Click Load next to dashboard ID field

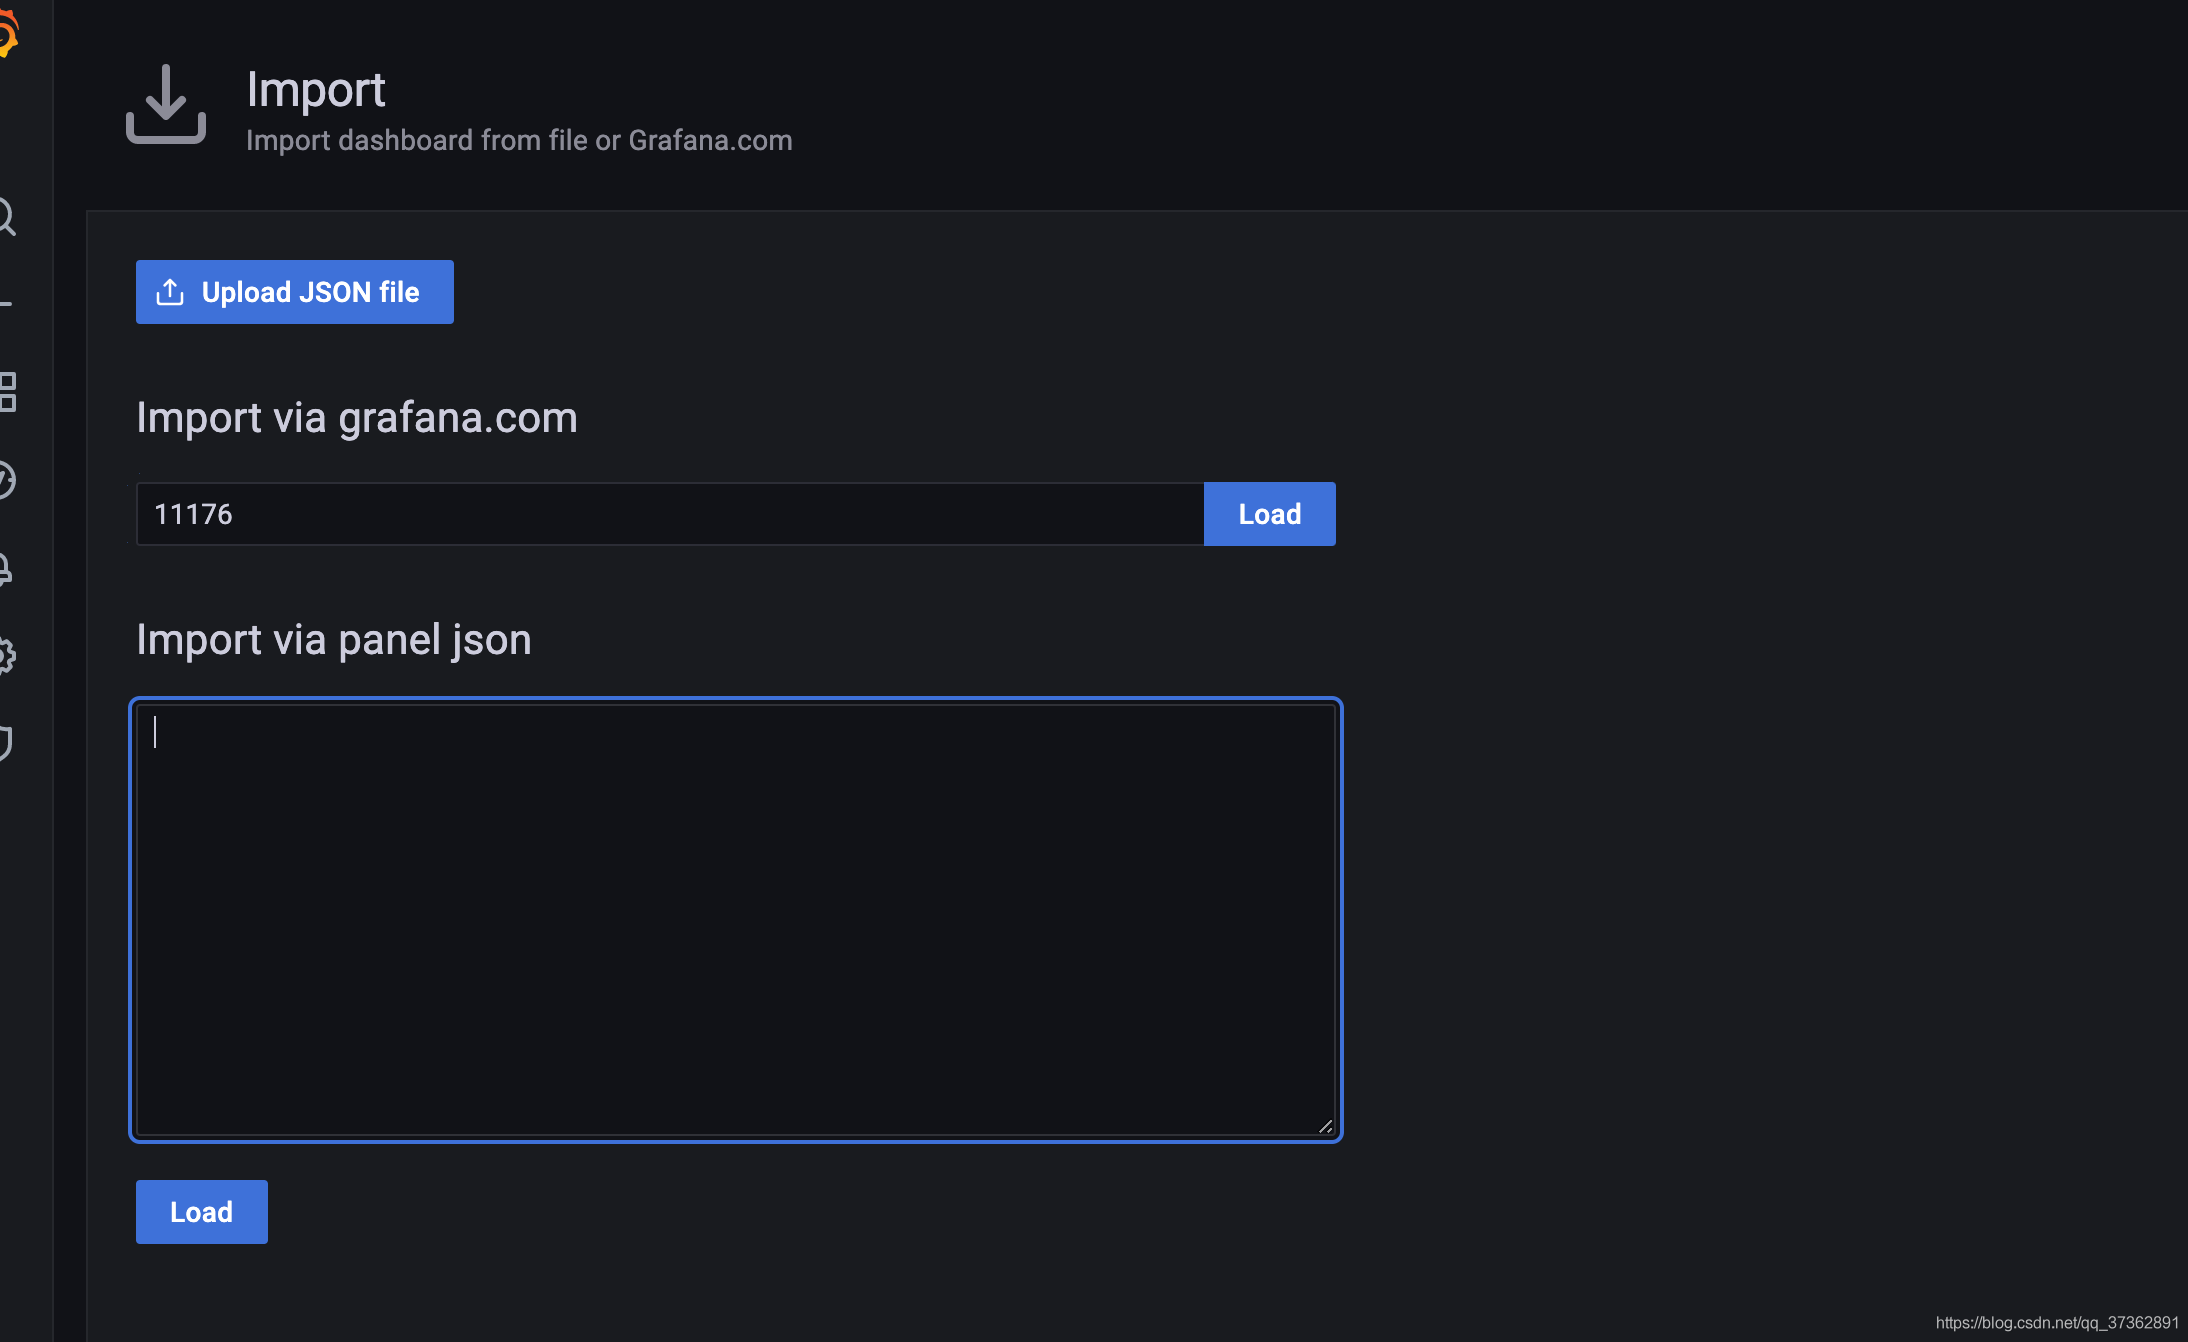[1270, 514]
